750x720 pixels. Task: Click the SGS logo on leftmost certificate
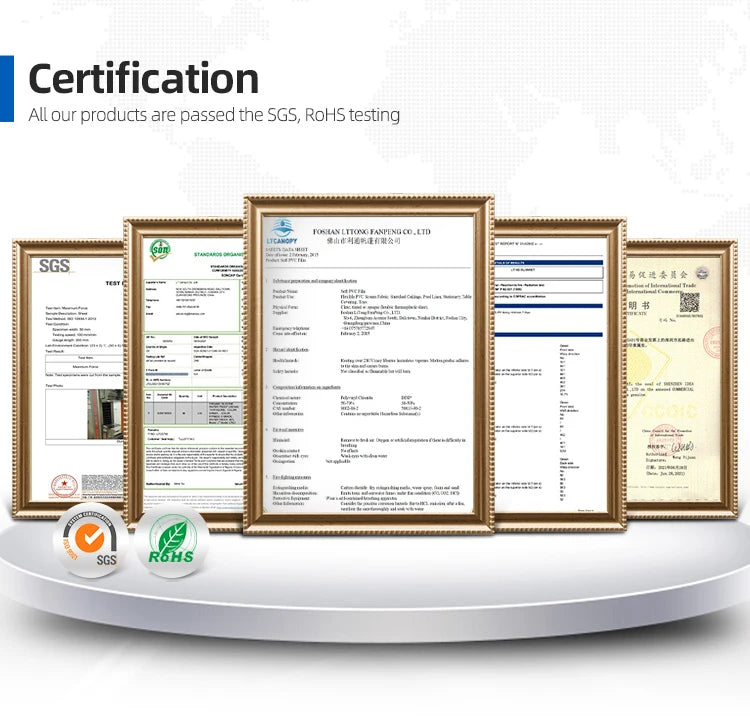(54, 266)
